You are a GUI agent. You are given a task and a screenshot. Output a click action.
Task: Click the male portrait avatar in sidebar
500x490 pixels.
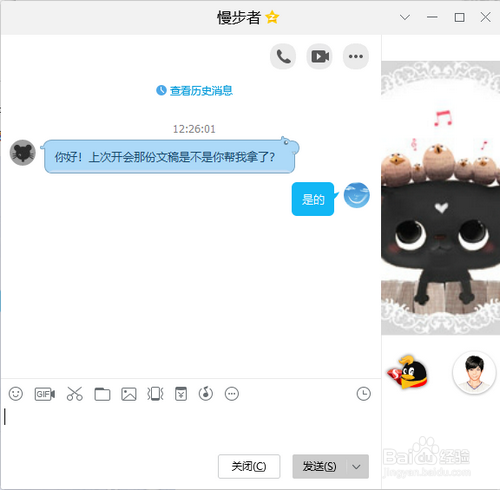point(474,372)
